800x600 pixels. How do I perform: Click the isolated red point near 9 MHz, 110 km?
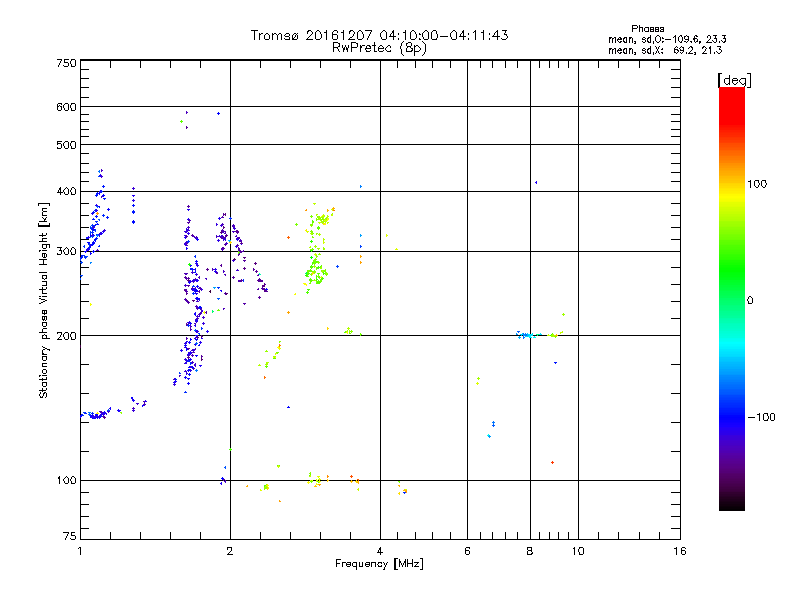click(553, 463)
